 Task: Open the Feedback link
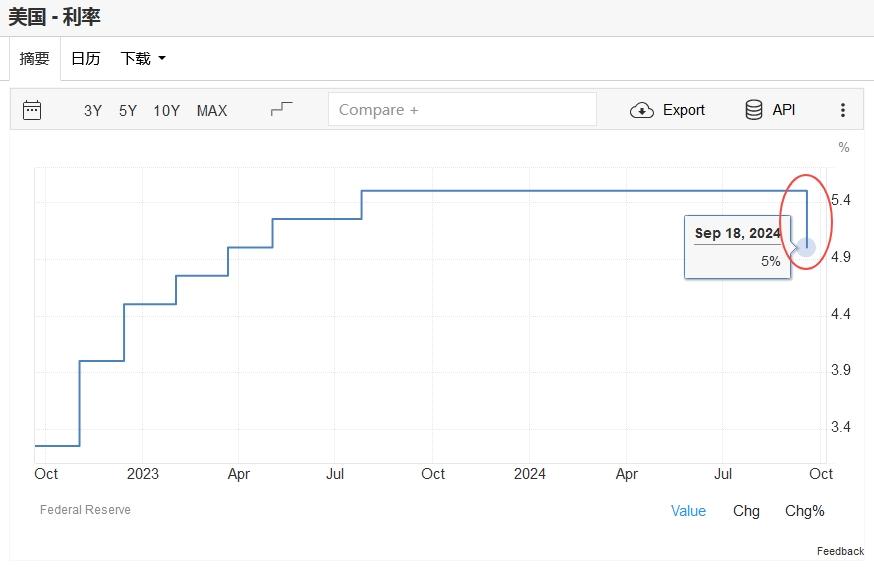click(840, 551)
